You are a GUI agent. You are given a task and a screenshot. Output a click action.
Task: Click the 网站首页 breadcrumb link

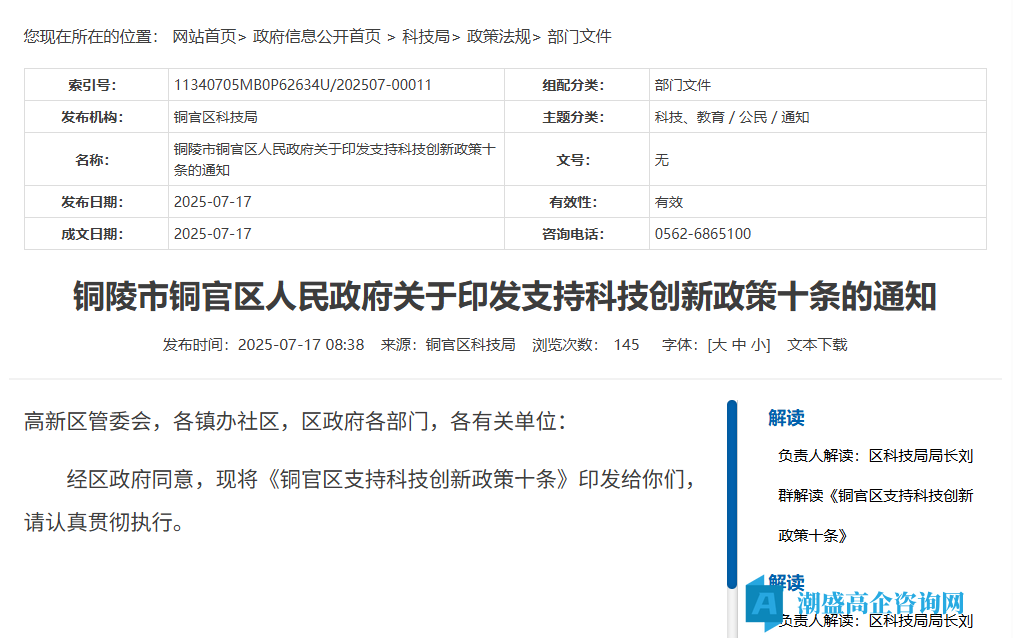click(205, 37)
